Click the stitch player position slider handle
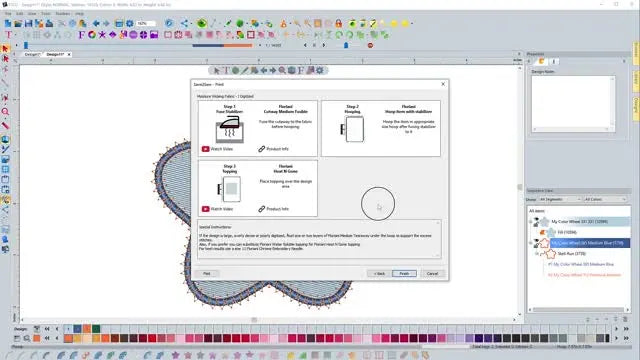640x360 pixels. pos(26,45)
